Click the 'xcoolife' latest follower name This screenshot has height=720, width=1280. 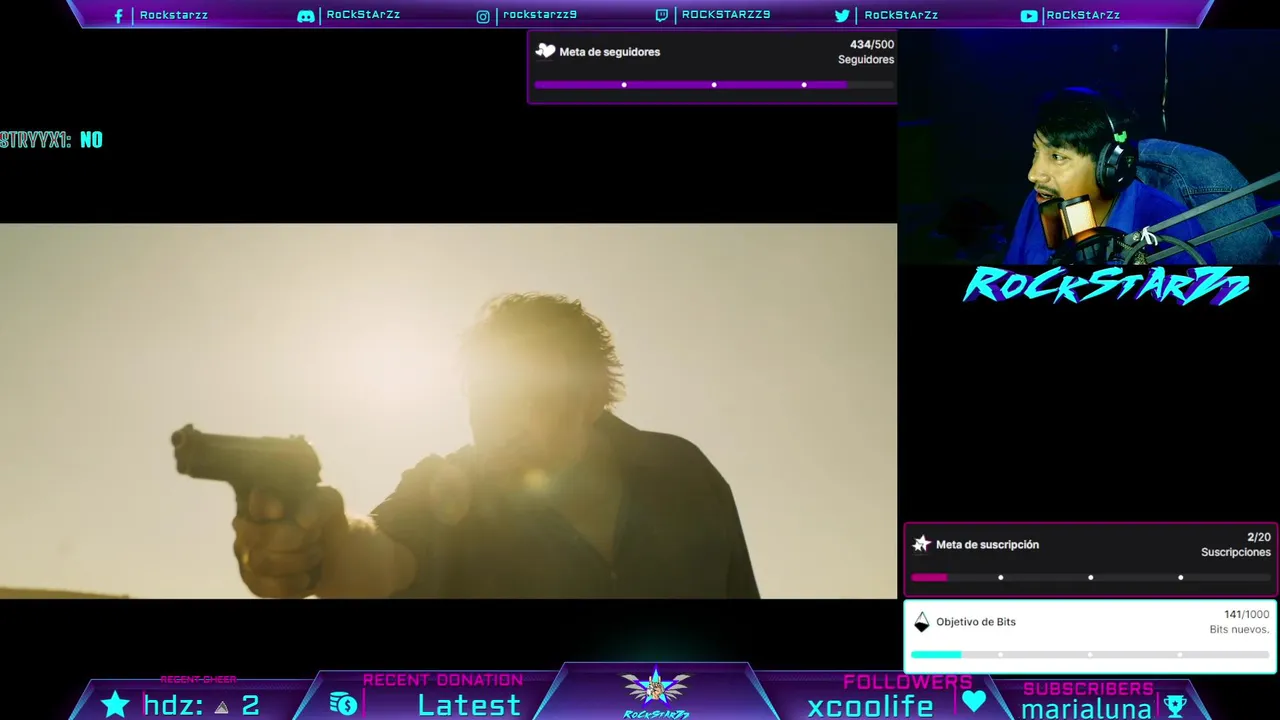[x=871, y=706]
